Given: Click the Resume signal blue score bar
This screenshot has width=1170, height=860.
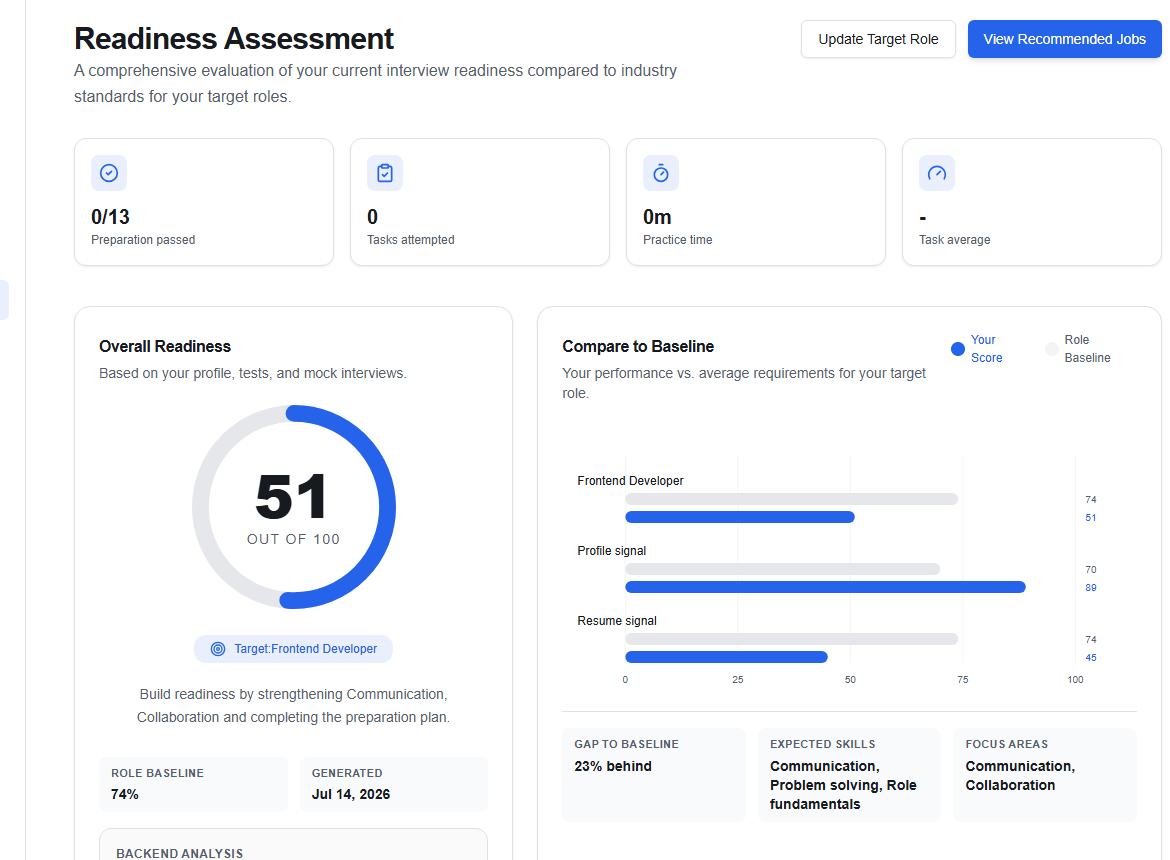Looking at the screenshot, I should tap(726, 657).
